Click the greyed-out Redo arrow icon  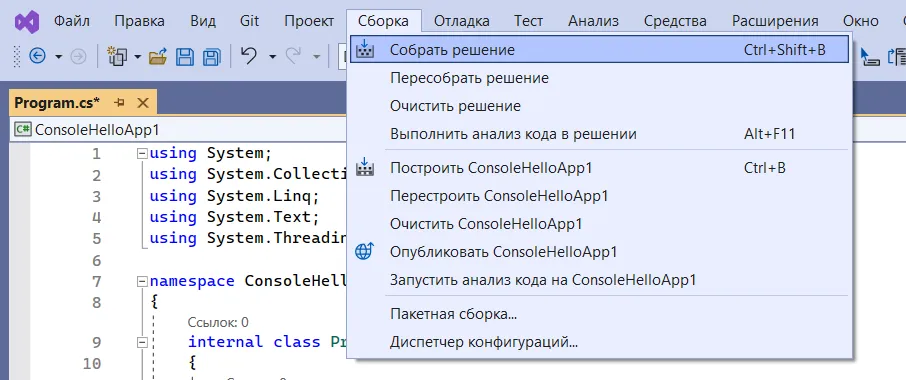[x=294, y=55]
